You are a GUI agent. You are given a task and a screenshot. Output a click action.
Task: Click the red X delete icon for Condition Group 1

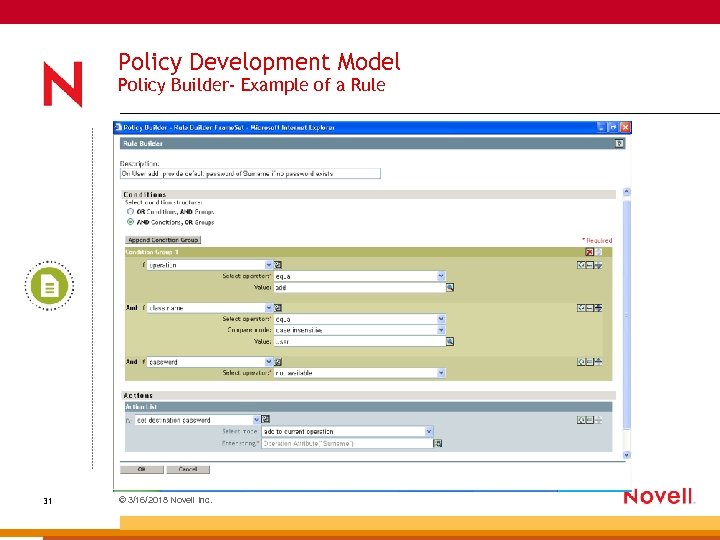coord(590,252)
